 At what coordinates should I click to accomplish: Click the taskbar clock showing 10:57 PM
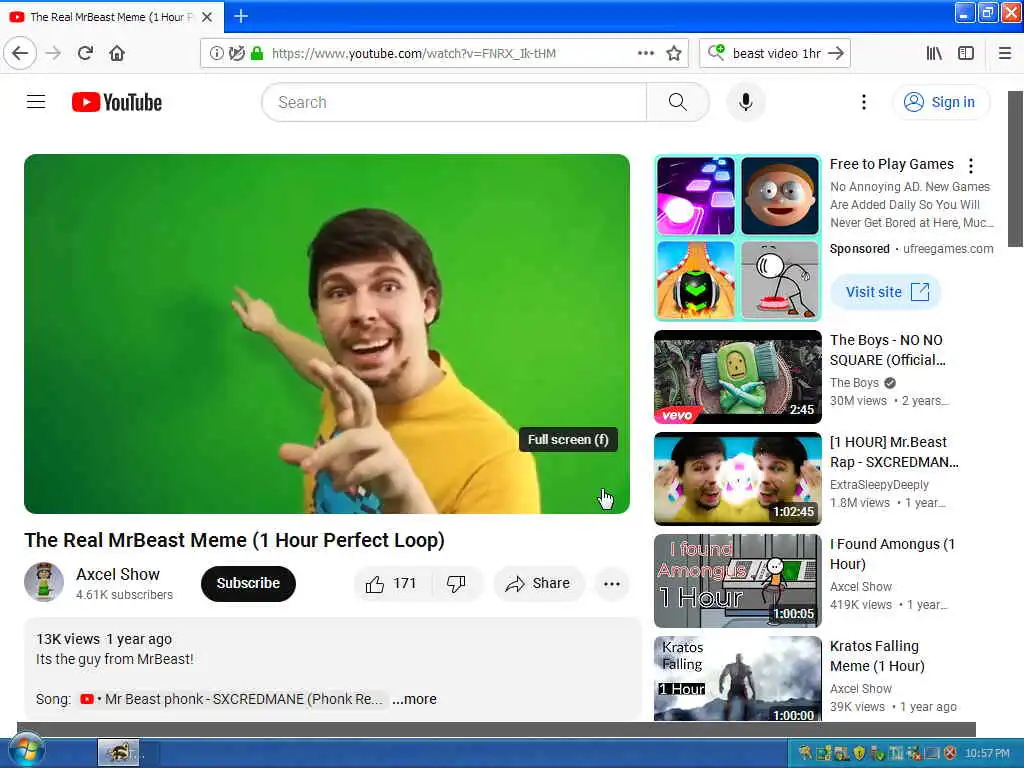tap(987, 753)
